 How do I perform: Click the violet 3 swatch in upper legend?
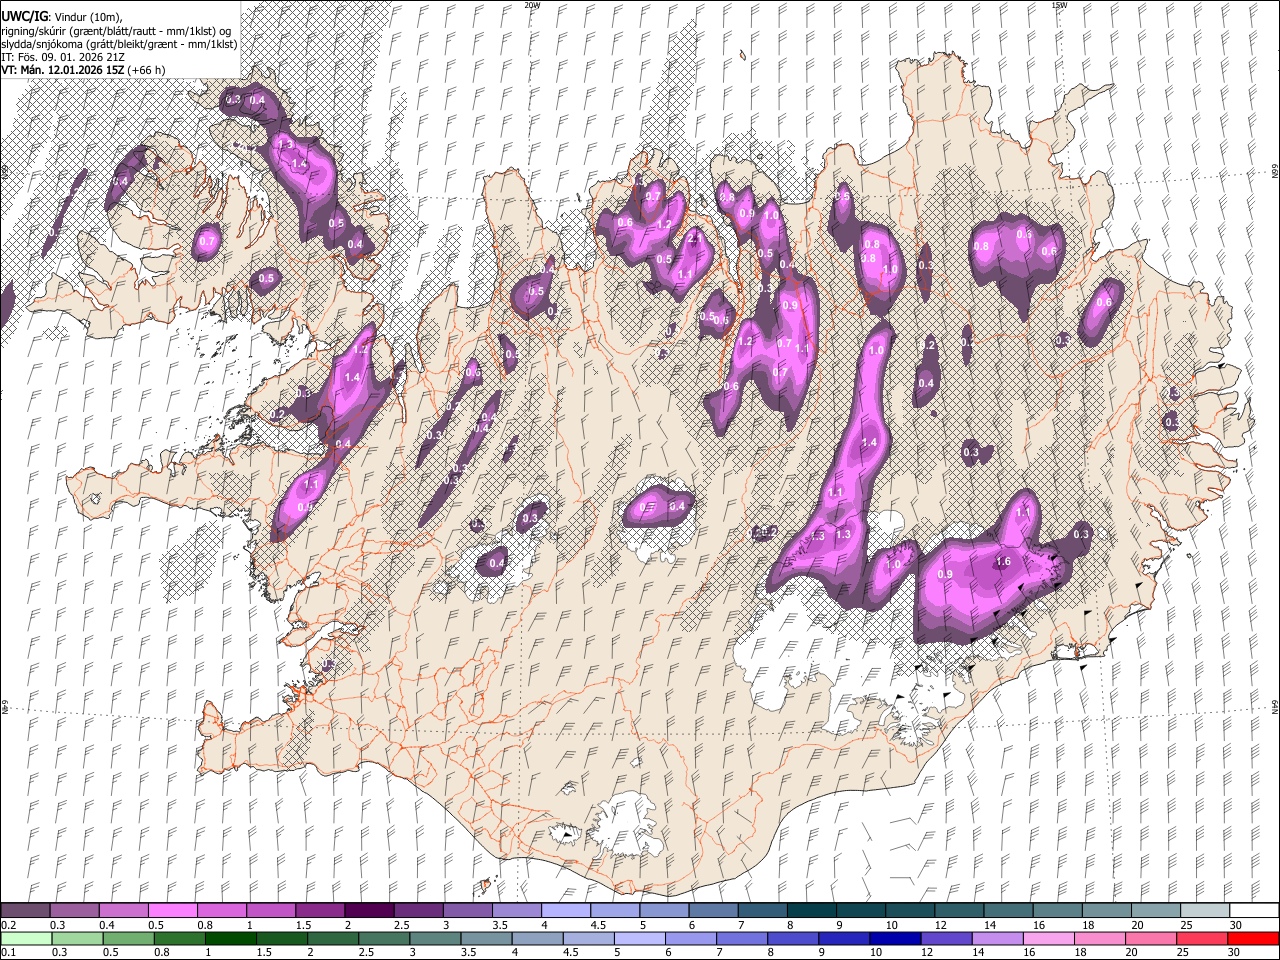(x=467, y=910)
